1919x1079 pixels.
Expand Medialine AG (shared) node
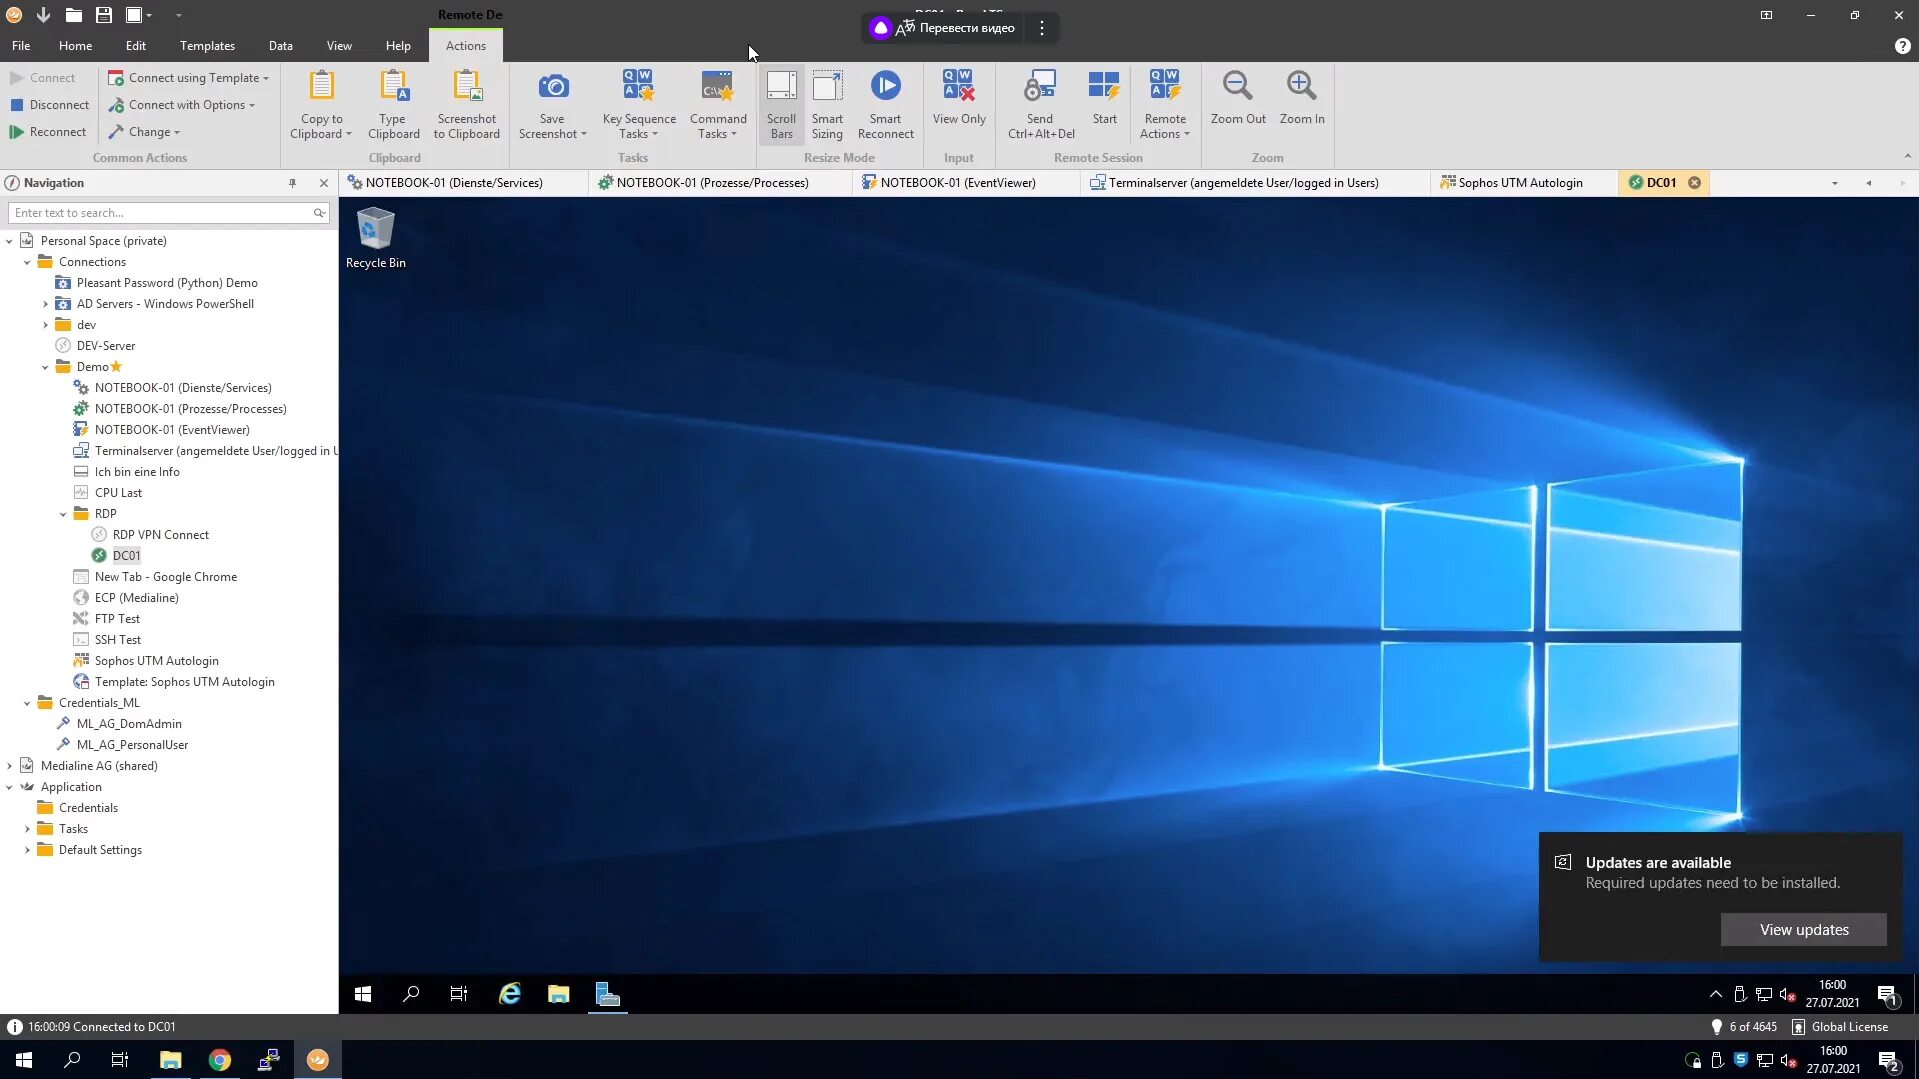[10, 766]
